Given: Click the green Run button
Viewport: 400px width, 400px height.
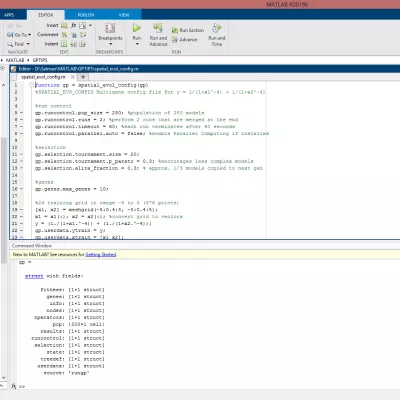Looking at the screenshot, I should 137,28.
